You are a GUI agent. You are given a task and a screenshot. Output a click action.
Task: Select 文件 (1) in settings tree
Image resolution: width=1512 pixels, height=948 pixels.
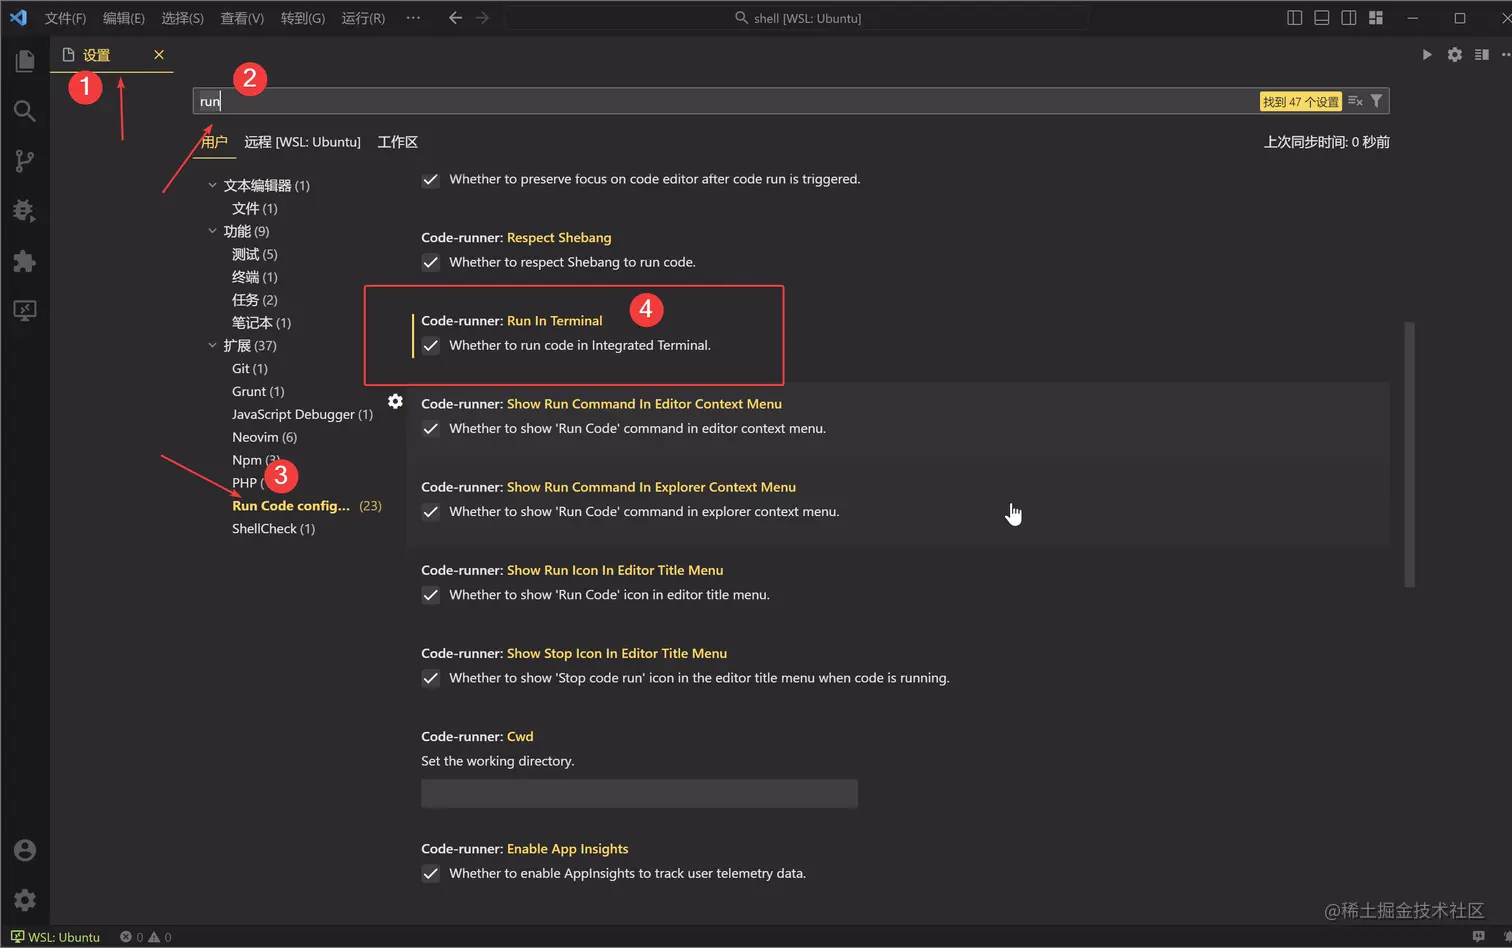[x=255, y=208]
